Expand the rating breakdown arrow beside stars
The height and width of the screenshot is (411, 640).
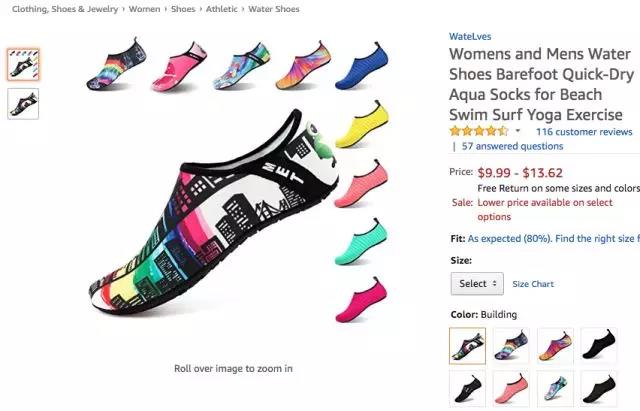[518, 131]
